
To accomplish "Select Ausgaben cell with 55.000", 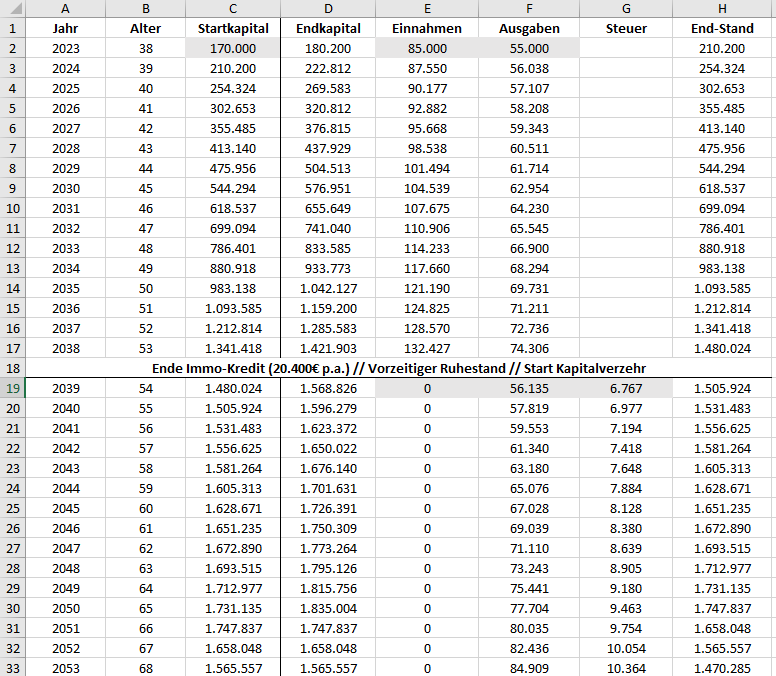I will [x=529, y=48].
